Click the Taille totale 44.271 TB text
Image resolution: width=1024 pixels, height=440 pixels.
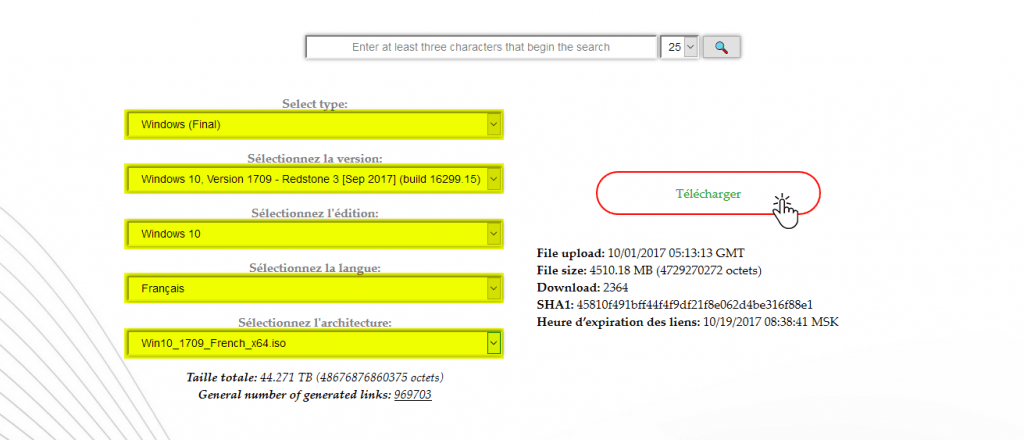315,378
